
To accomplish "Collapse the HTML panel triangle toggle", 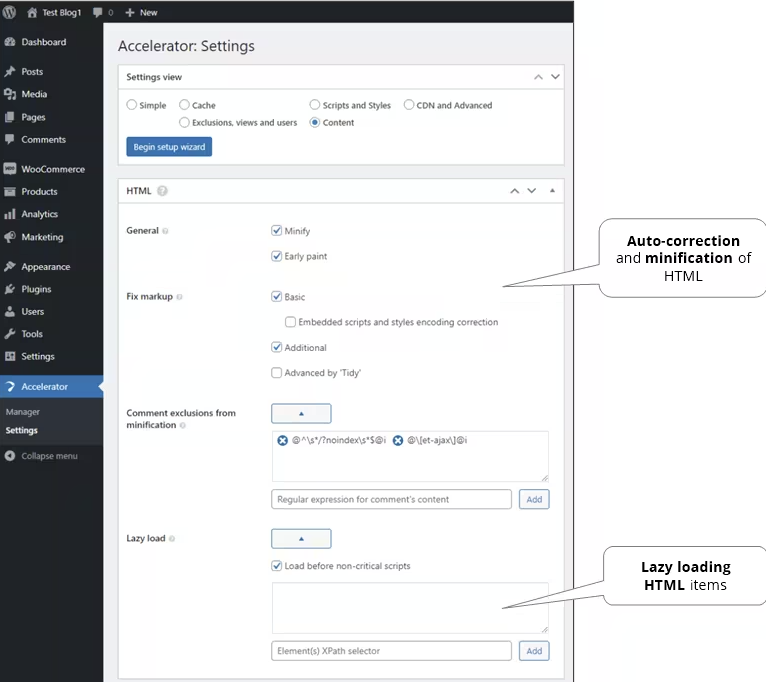I will 553,191.
